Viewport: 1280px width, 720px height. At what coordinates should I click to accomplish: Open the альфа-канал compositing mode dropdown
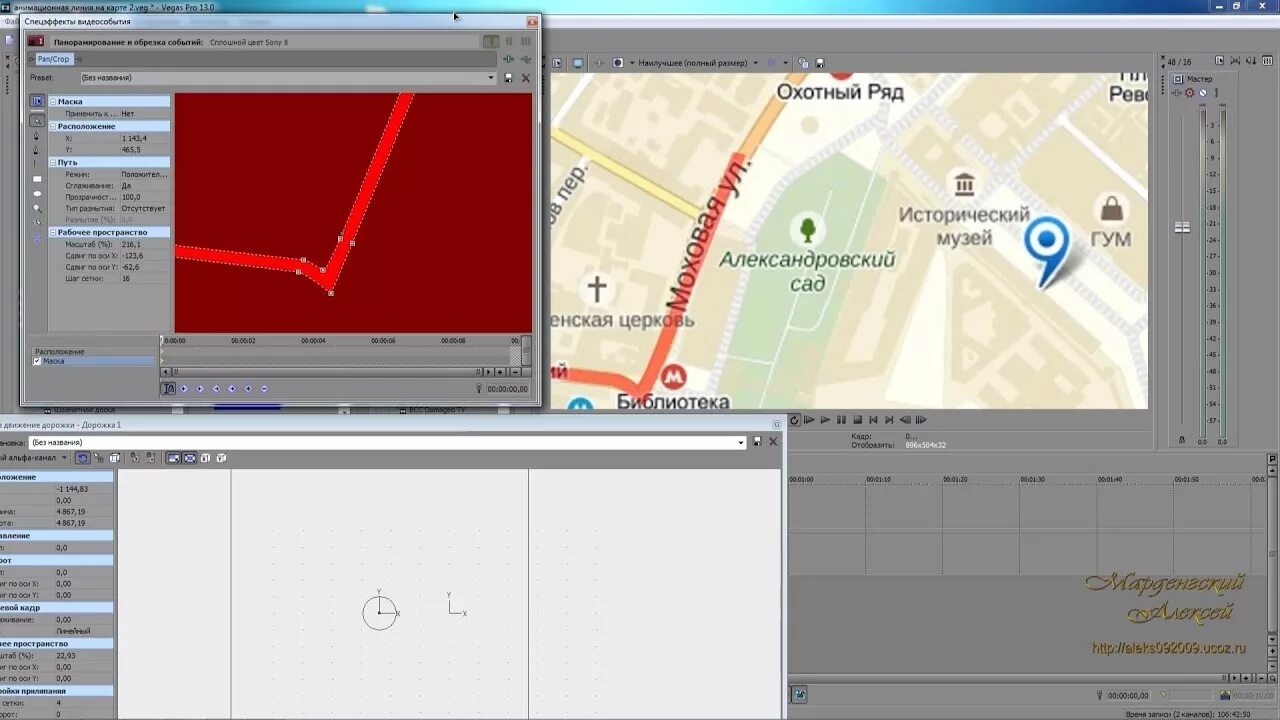pos(64,457)
